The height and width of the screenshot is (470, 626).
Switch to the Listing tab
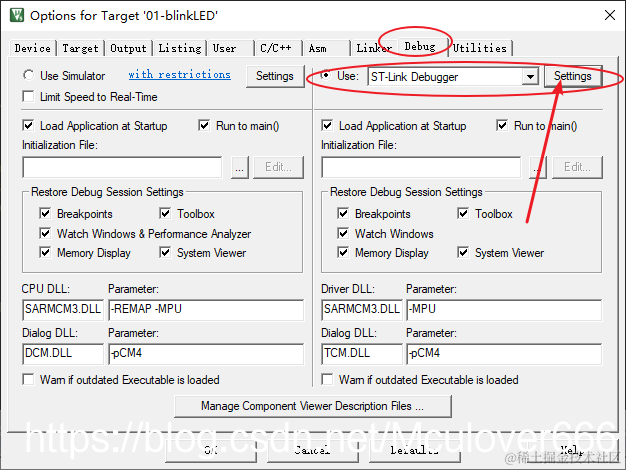[x=180, y=48]
